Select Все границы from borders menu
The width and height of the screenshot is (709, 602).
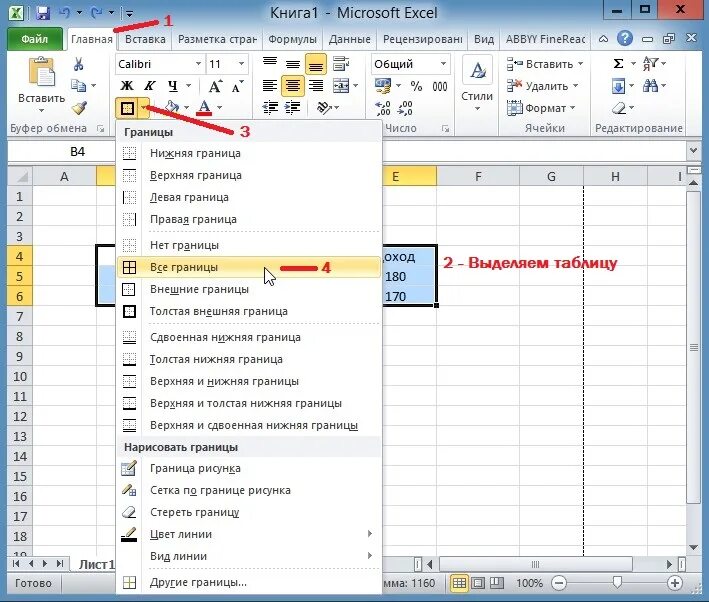249,267
